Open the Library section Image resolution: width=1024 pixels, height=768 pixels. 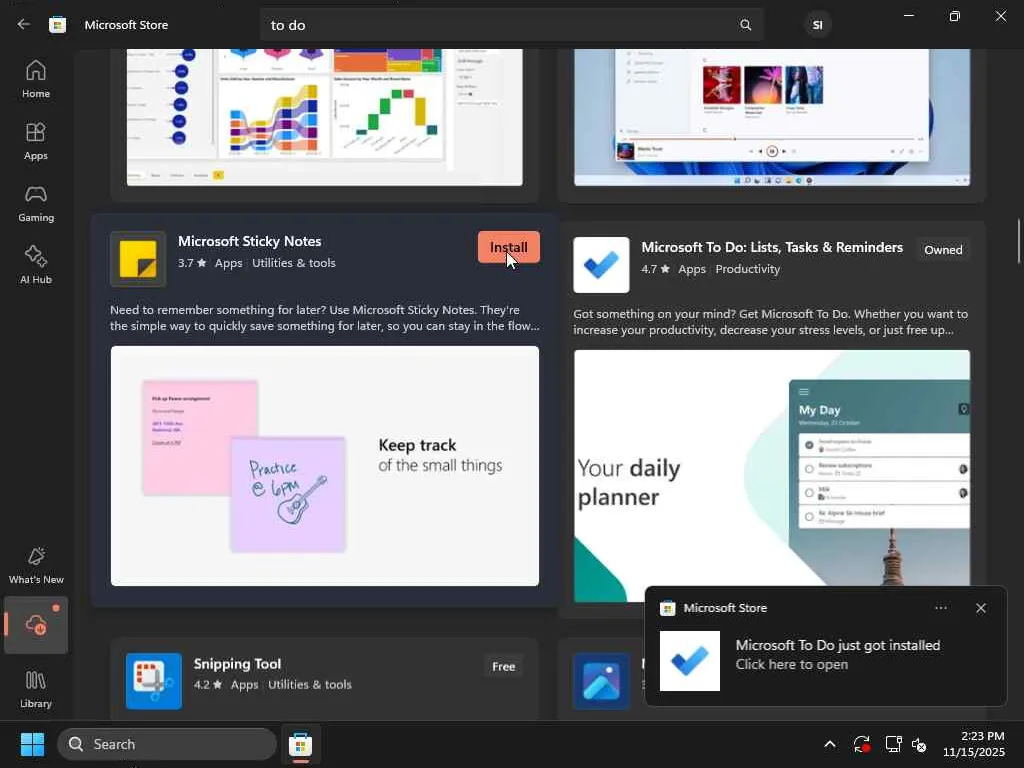[x=36, y=689]
